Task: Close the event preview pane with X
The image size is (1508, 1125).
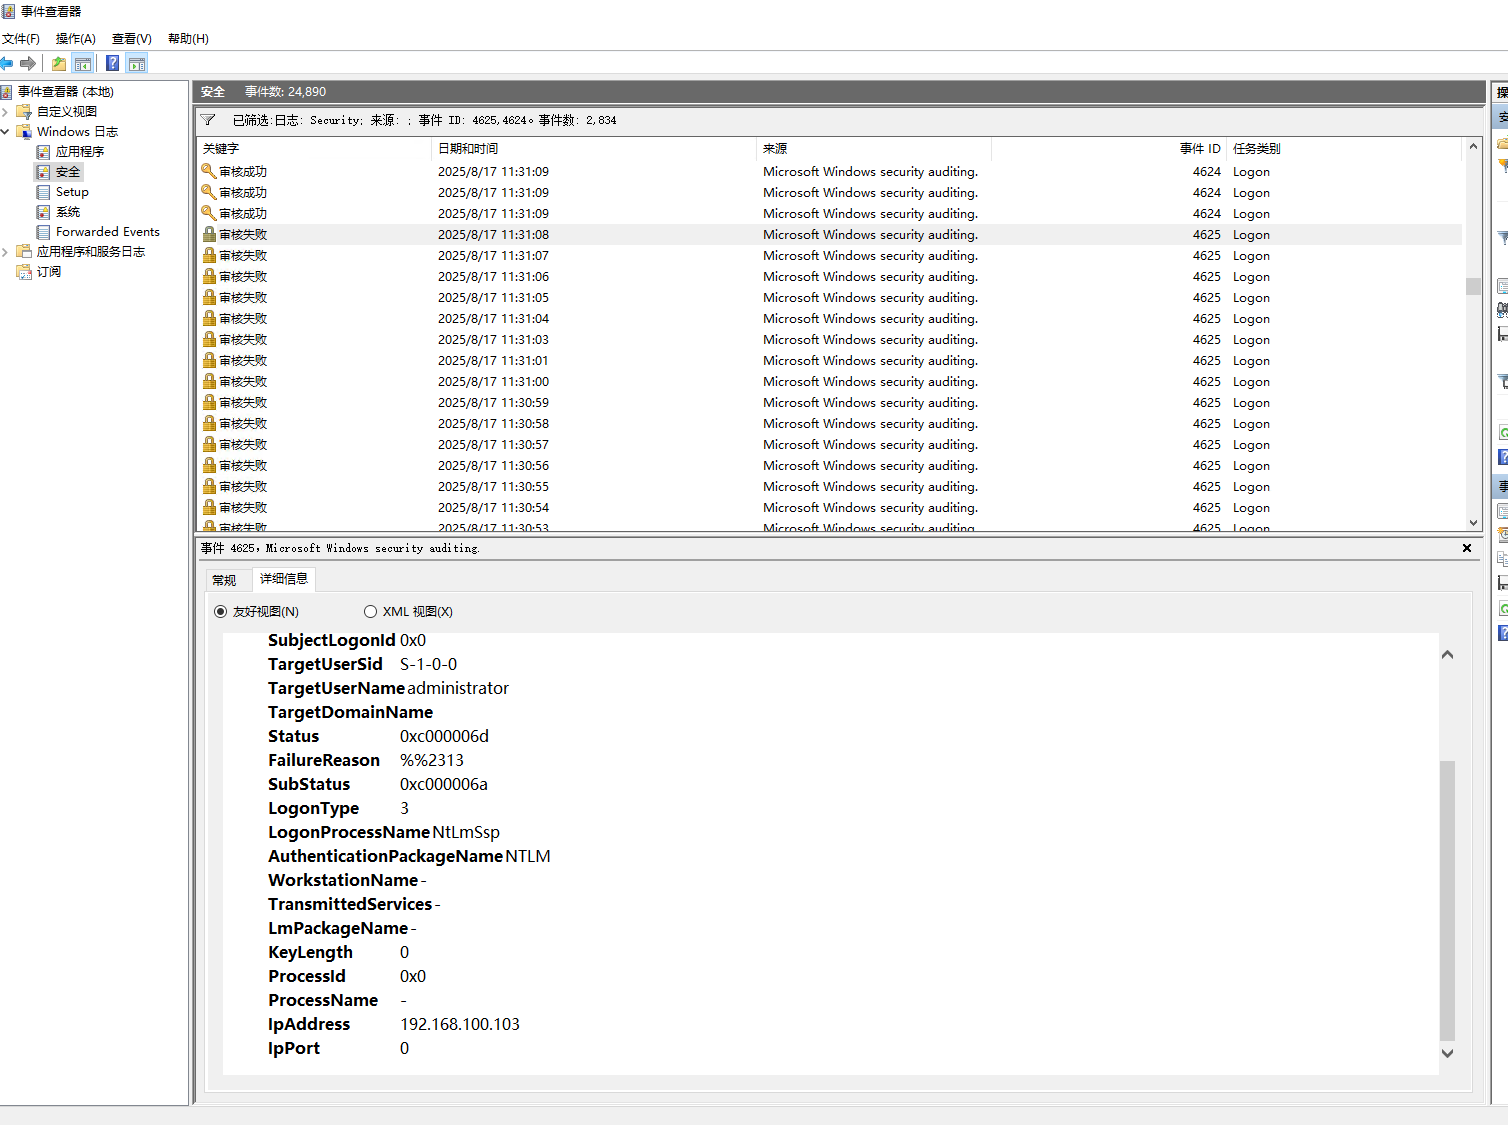Action: (x=1466, y=548)
